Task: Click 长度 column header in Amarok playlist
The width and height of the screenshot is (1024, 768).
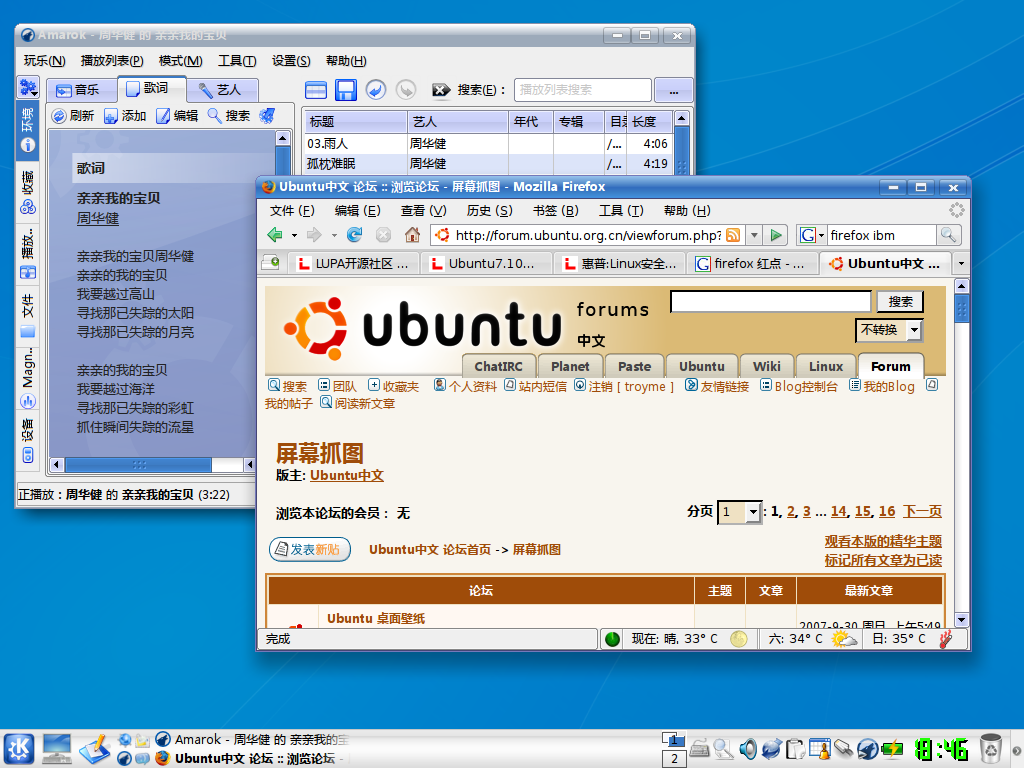Action: [x=650, y=121]
